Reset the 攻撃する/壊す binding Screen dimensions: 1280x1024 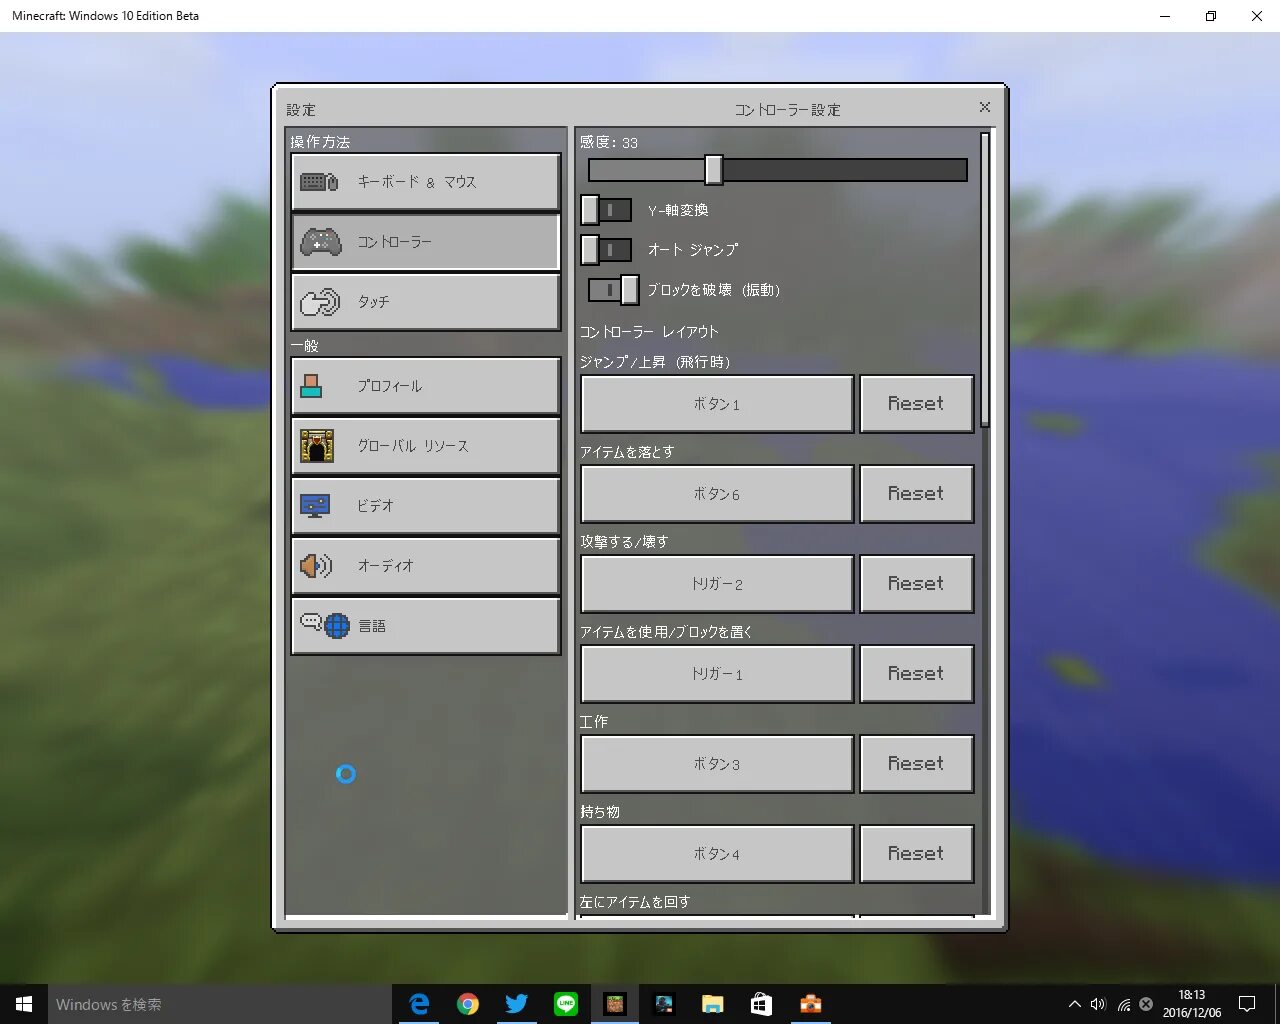(x=917, y=584)
